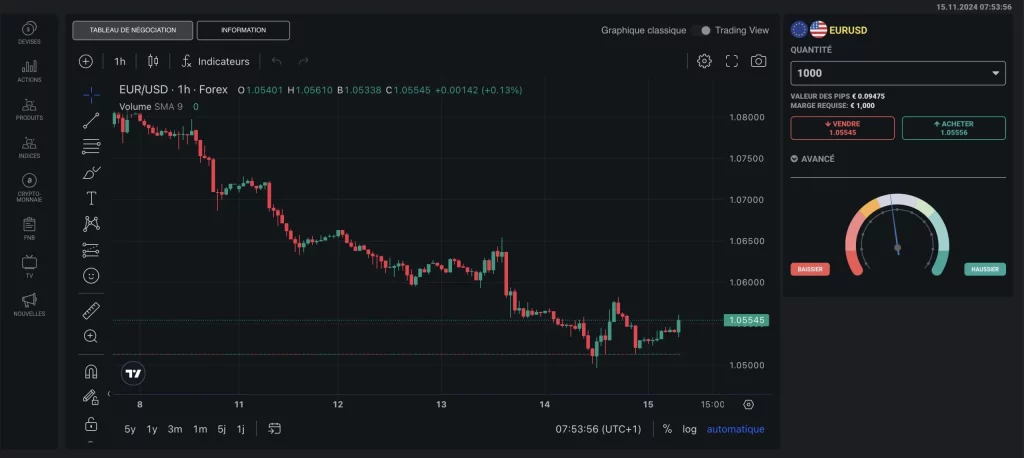The width and height of the screenshot is (1024, 458).
Task: Select the text annotation tool
Action: [91, 198]
